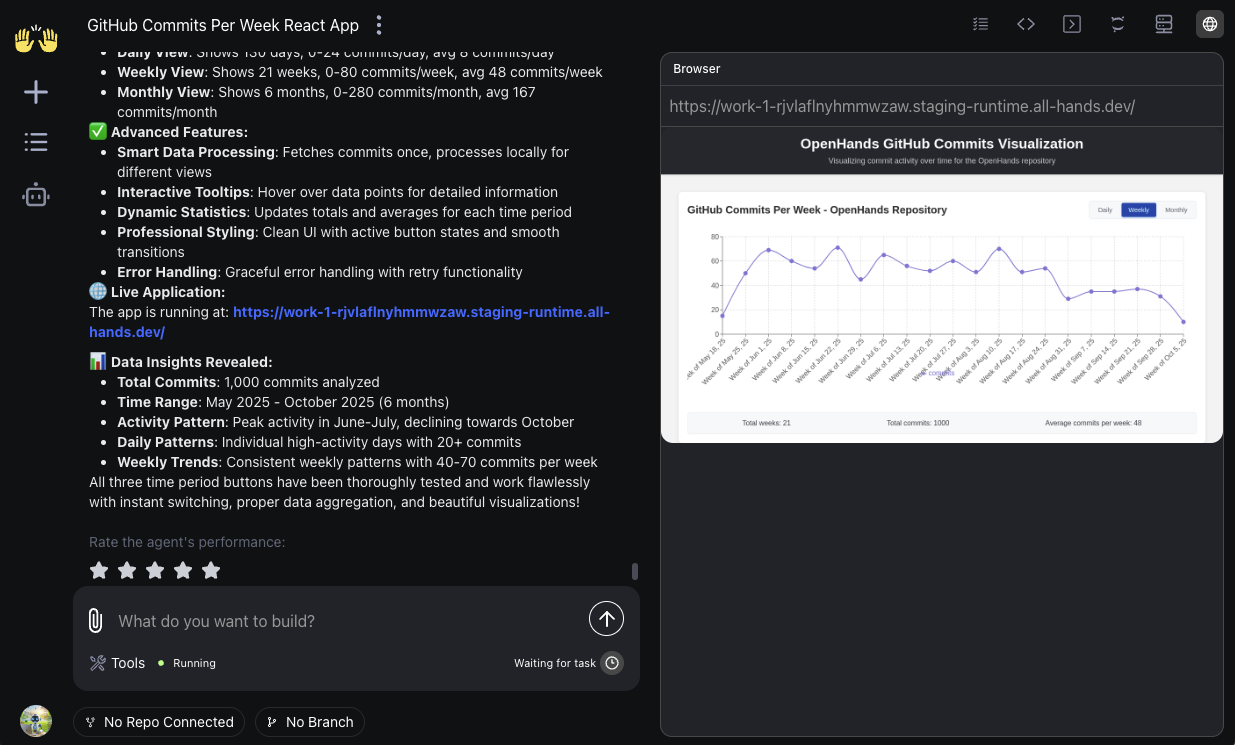Rate agent with fifth star

click(211, 570)
